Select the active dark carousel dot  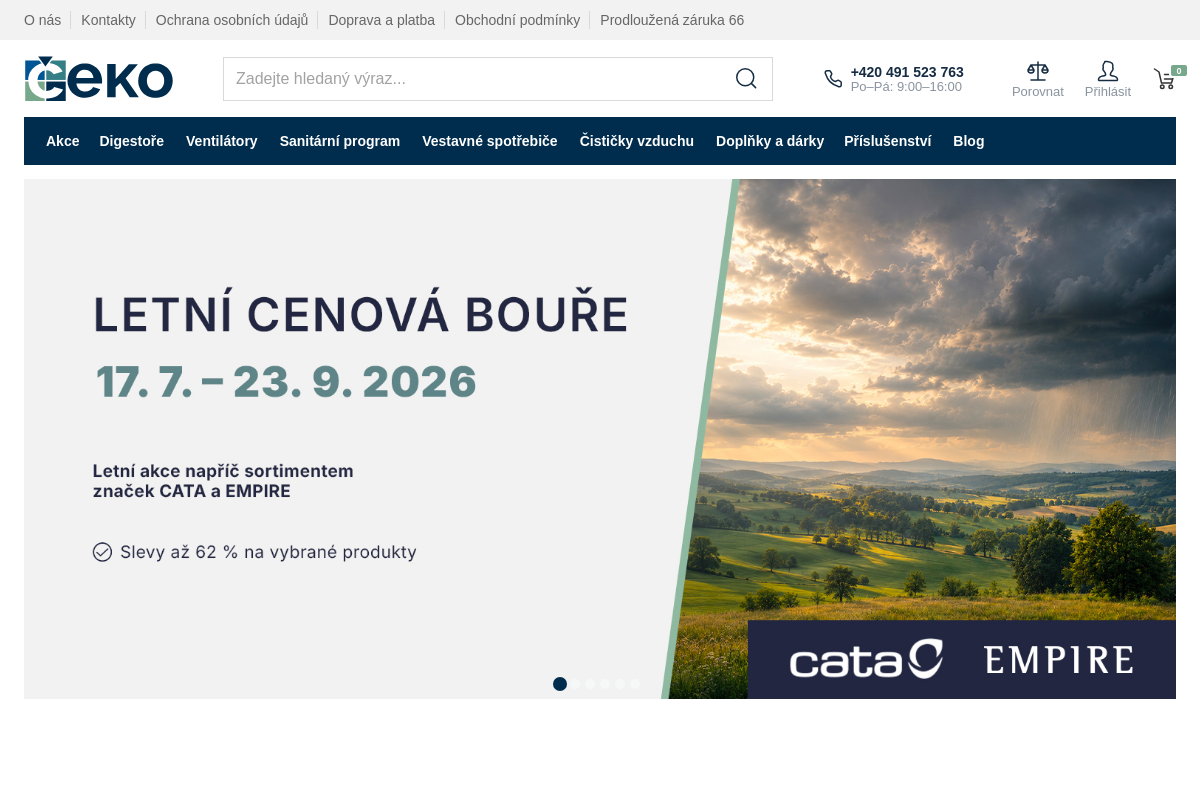(x=560, y=684)
